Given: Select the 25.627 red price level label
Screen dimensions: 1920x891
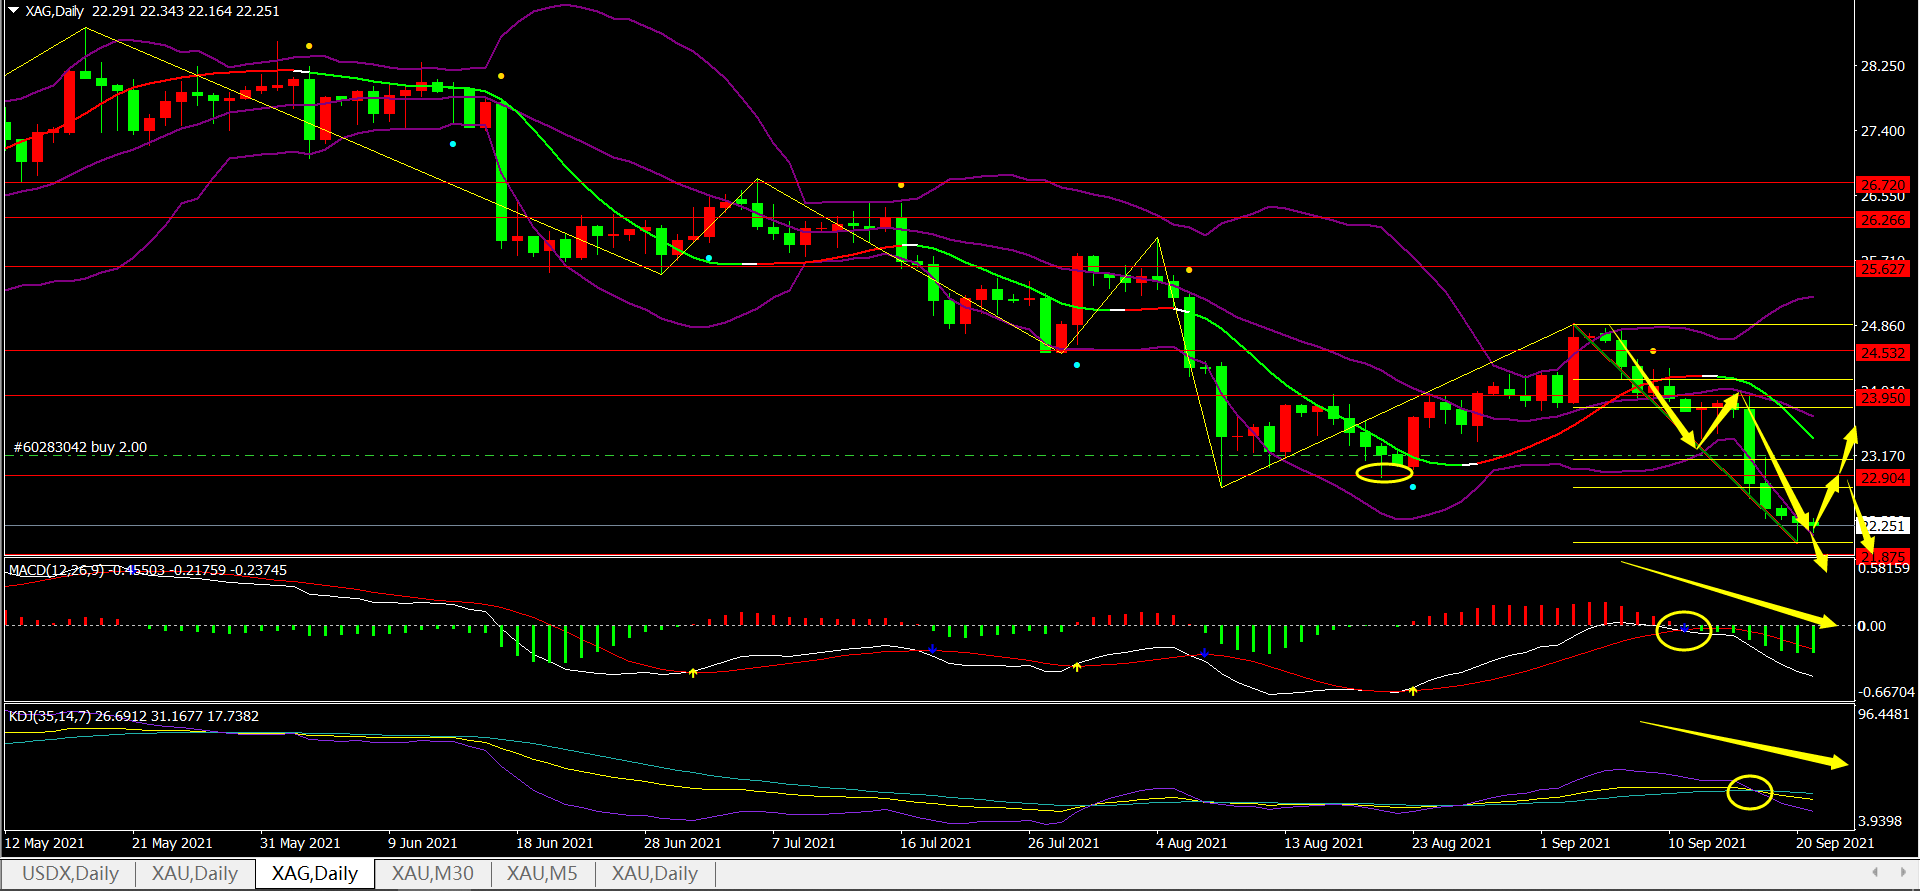Looking at the screenshot, I should click(1882, 269).
